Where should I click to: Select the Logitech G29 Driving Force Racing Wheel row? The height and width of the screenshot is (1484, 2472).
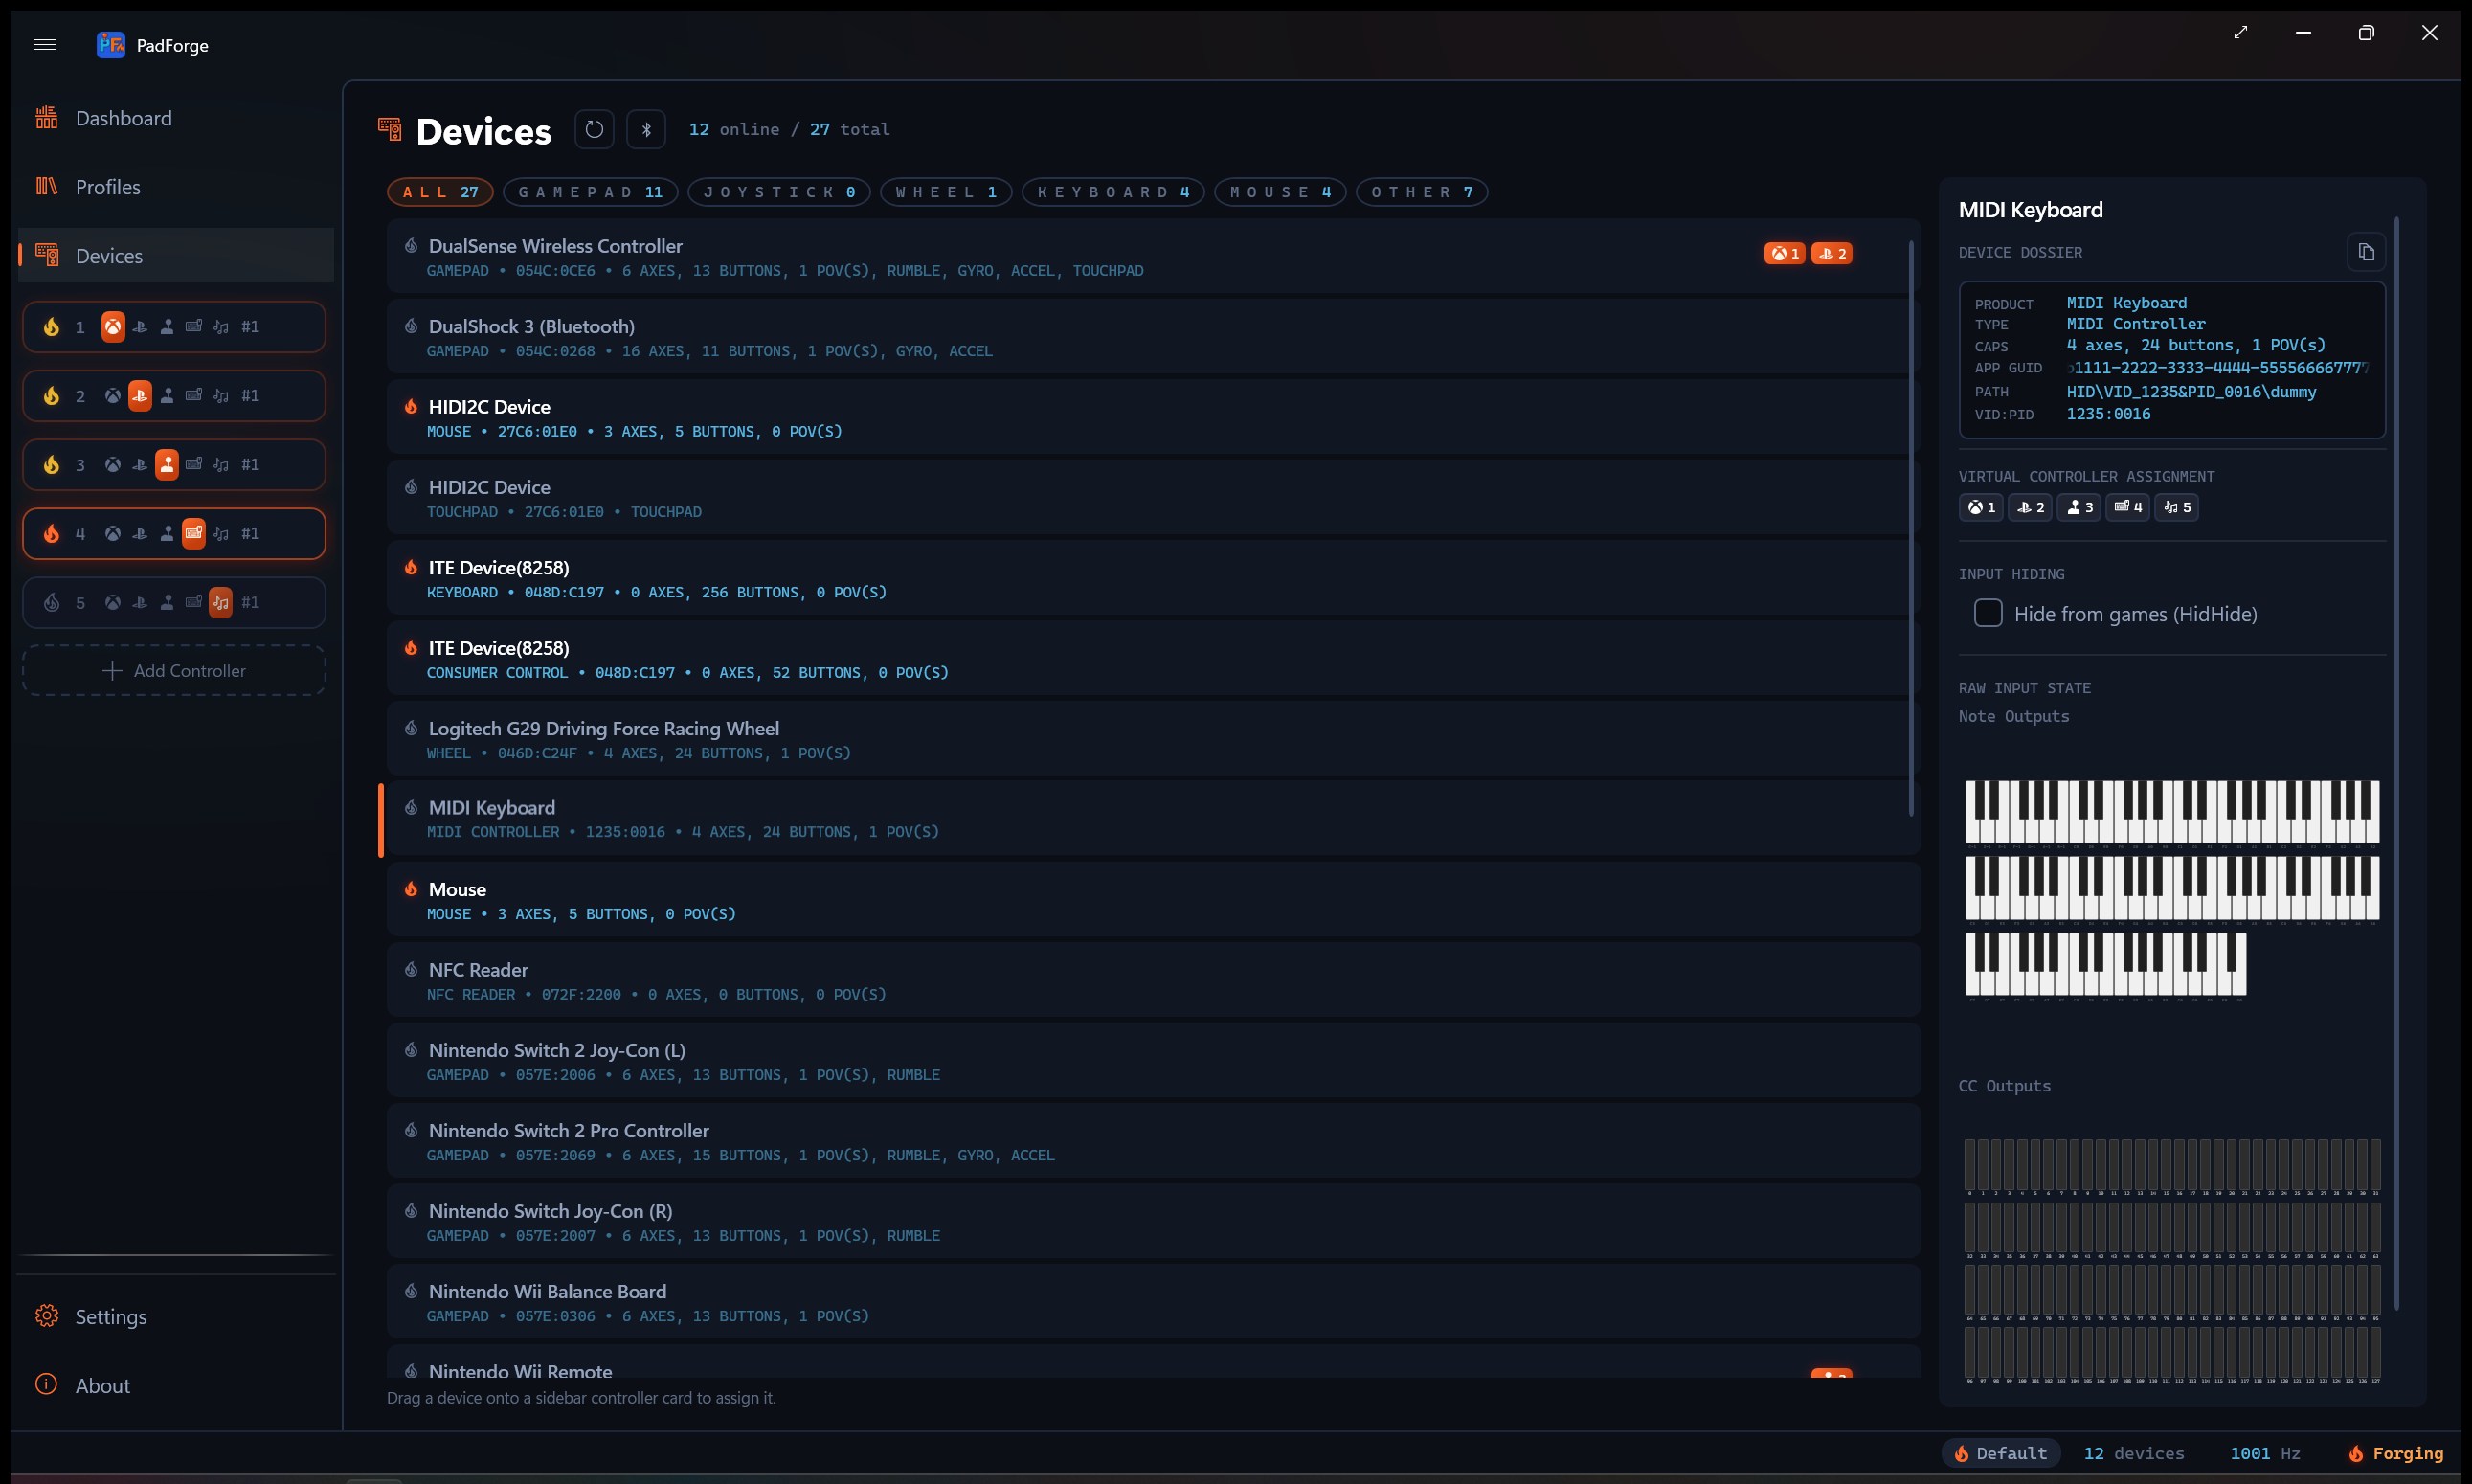pyautogui.click(x=1153, y=739)
